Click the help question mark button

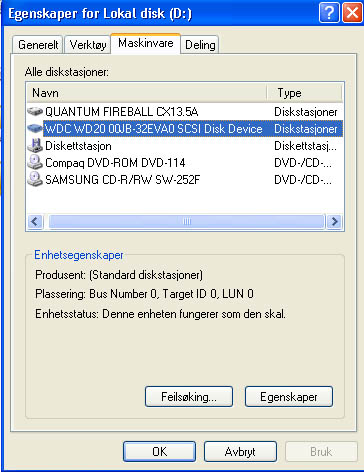pyautogui.click(x=329, y=13)
